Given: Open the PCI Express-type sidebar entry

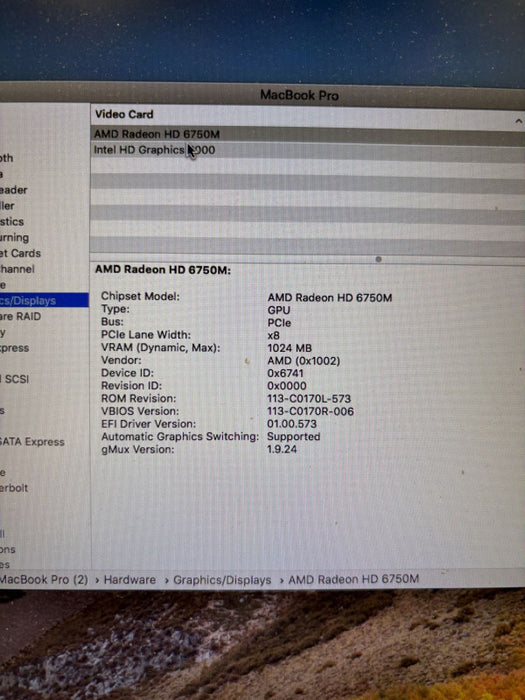Looking at the screenshot, I should point(15,348).
